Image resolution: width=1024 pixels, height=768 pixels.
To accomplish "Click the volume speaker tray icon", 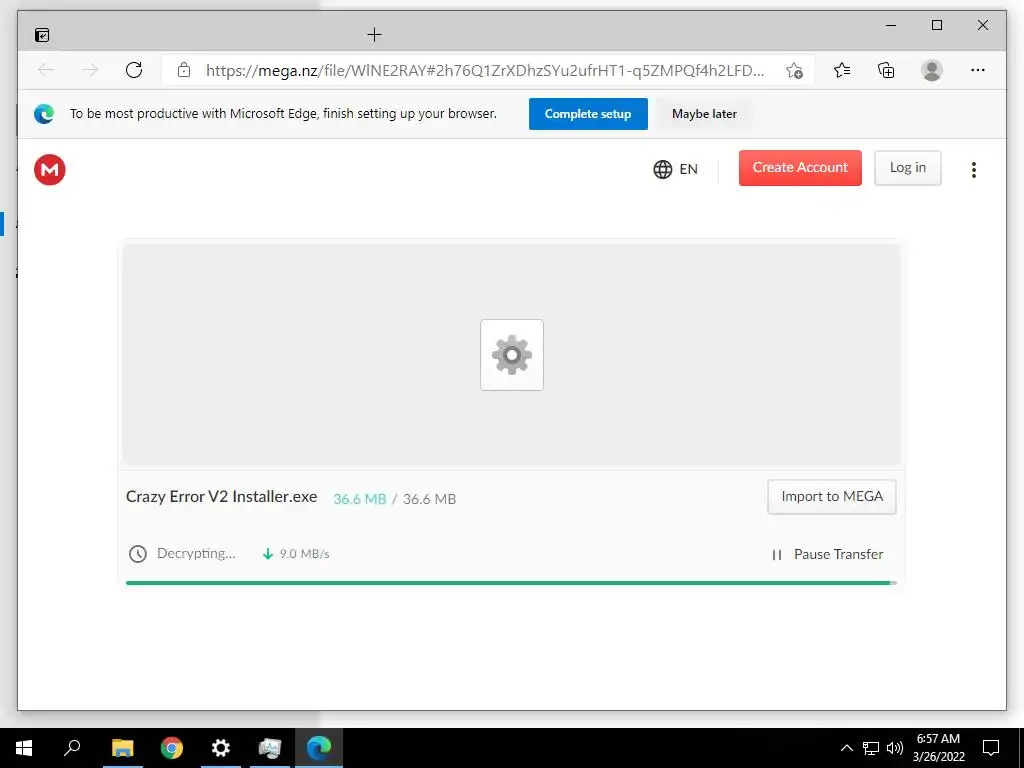I will click(x=895, y=748).
